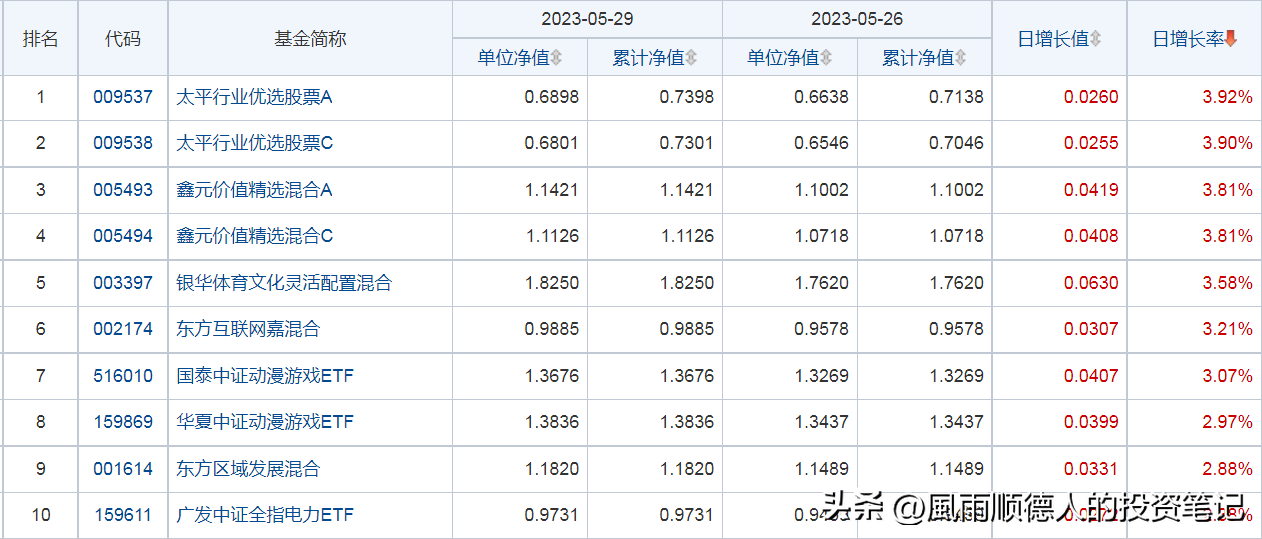The image size is (1262, 539).
Task: Select the 0.6638 unit net value
Action: tap(822, 97)
